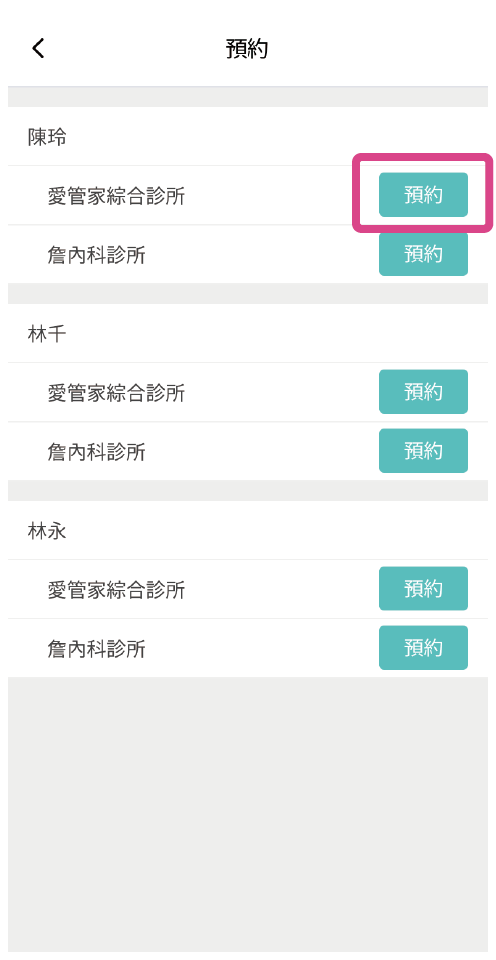Book 愛管家綜合診所 for 陳玲 with 預約 button
The width and height of the screenshot is (496, 960).
pos(423,195)
